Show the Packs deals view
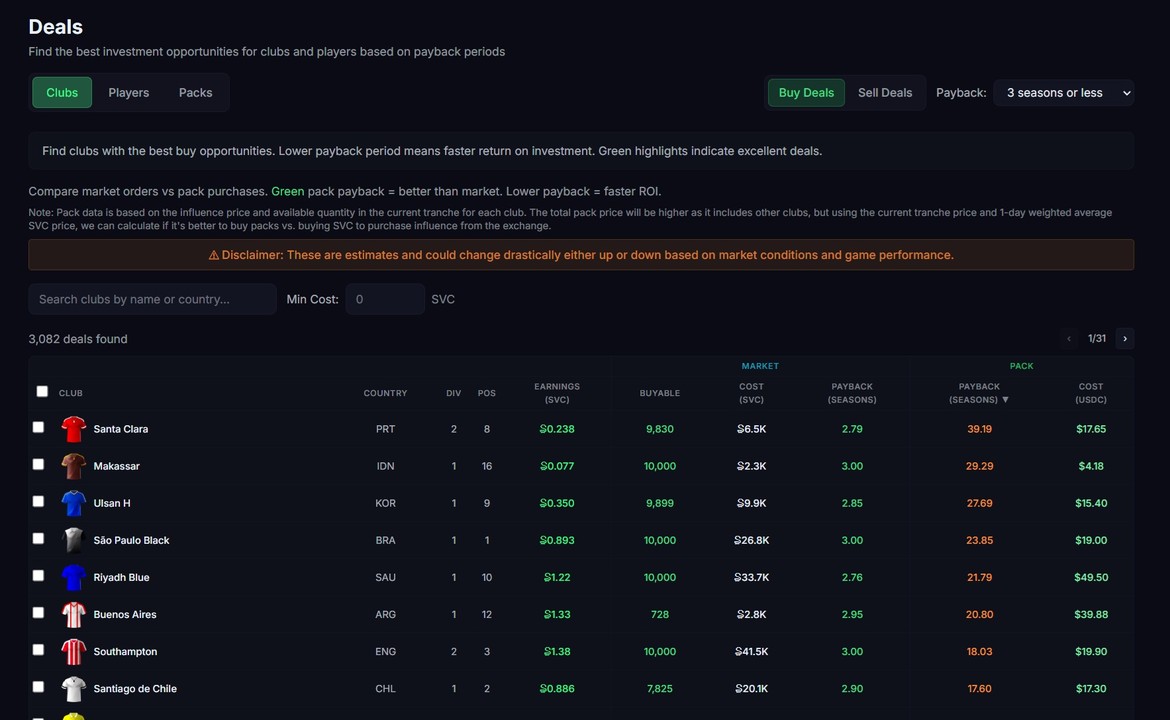This screenshot has height=720, width=1170. click(x=195, y=92)
